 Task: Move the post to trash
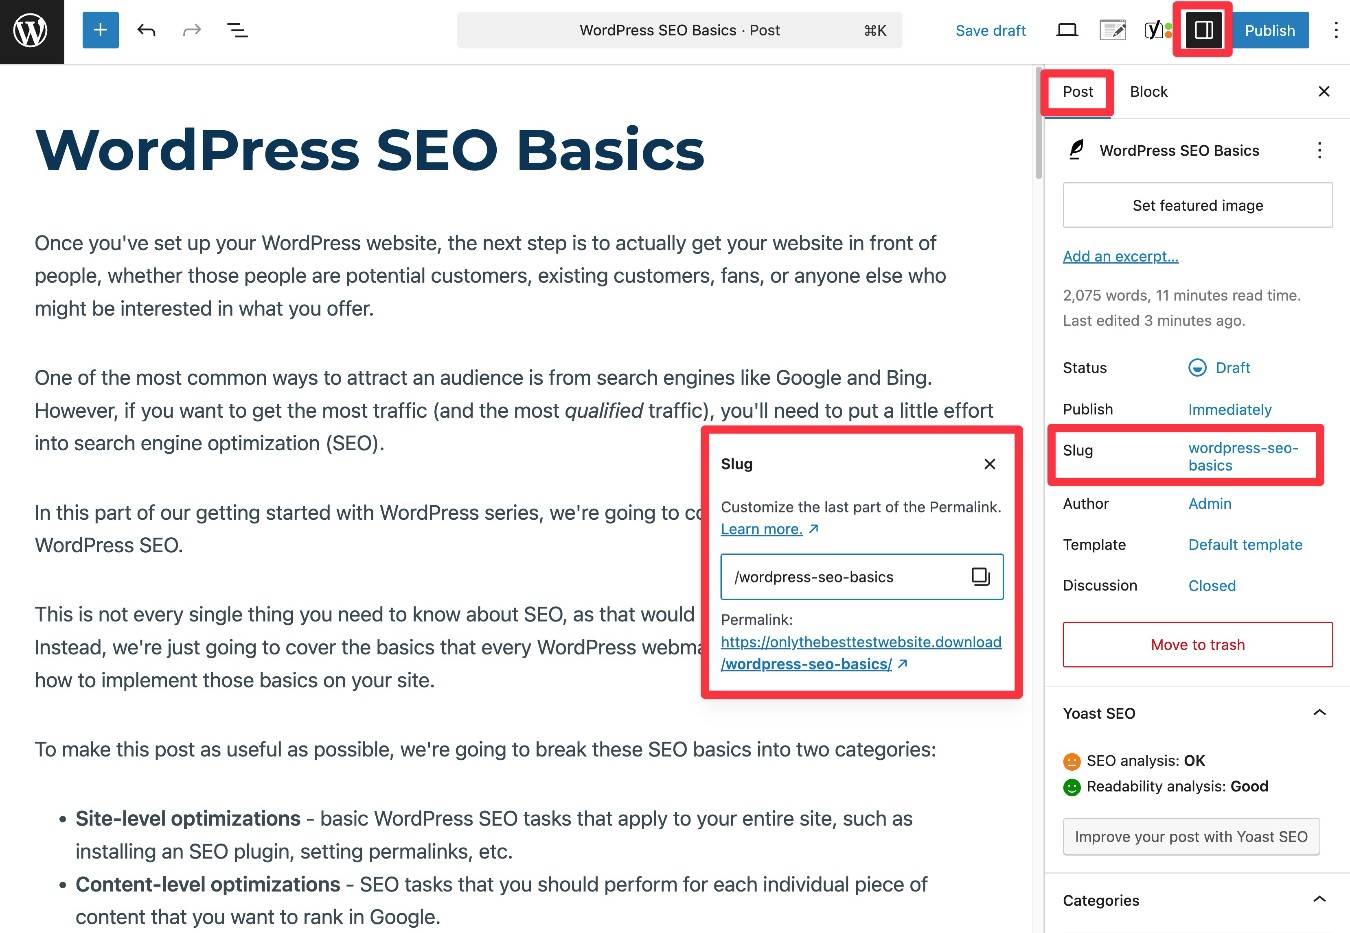[x=1197, y=644]
